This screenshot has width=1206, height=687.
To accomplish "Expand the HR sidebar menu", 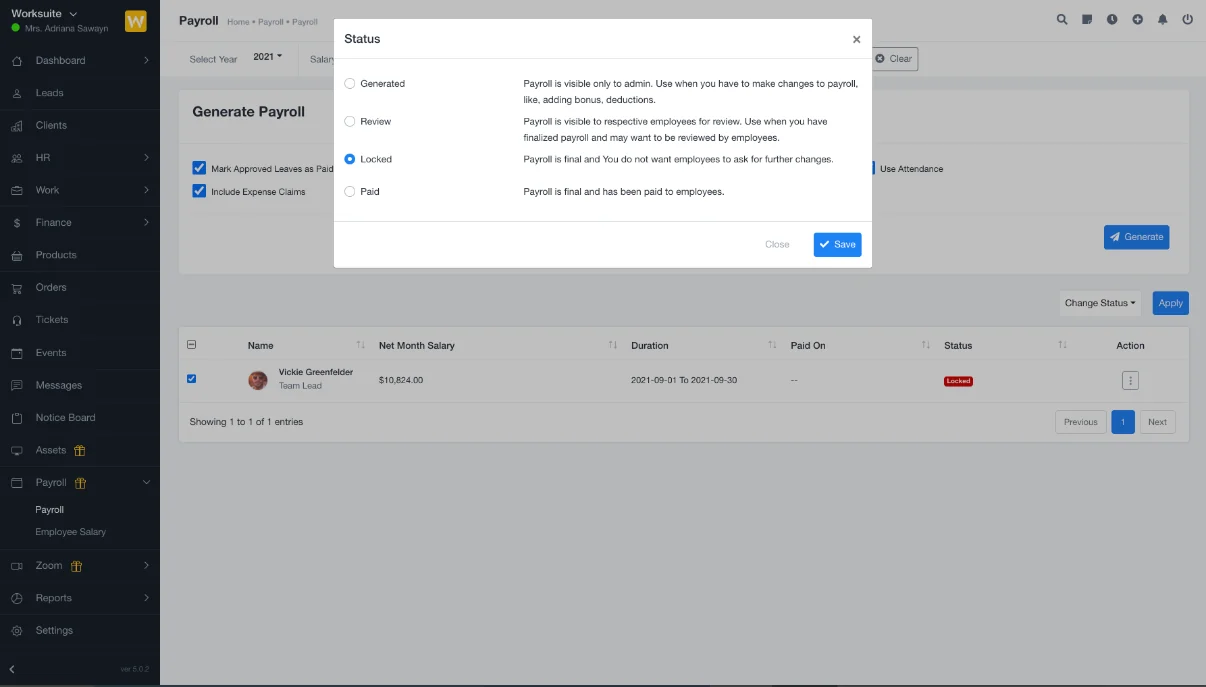I will click(x=80, y=158).
